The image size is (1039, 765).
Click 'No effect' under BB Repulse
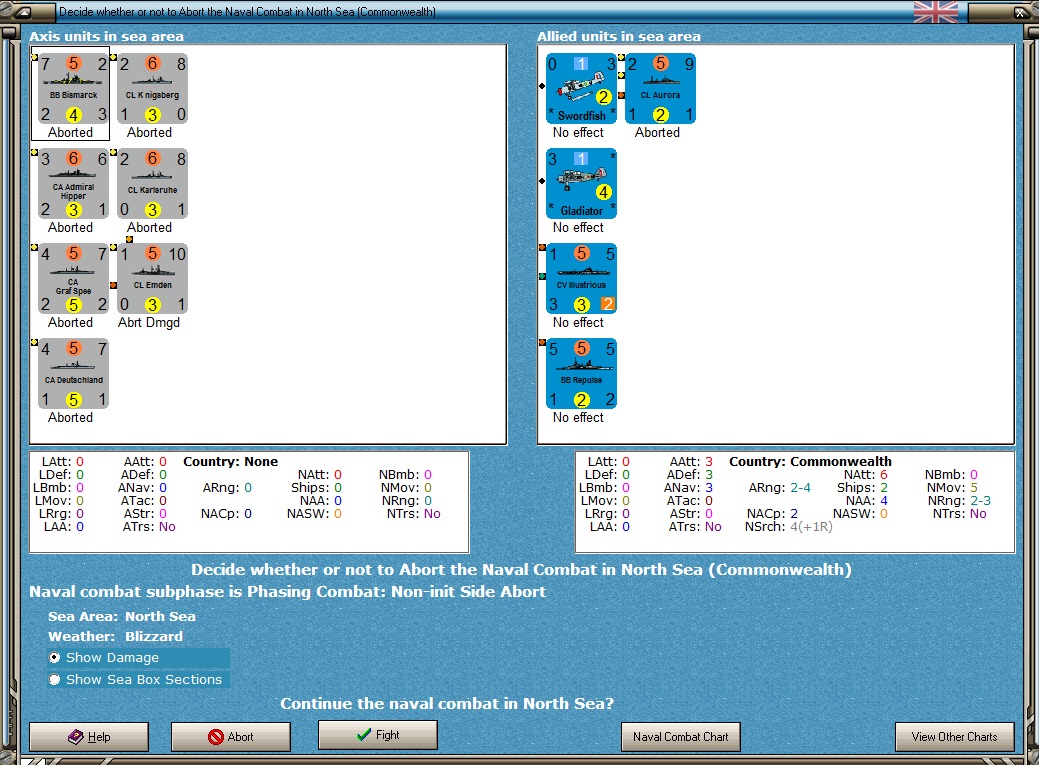click(578, 418)
